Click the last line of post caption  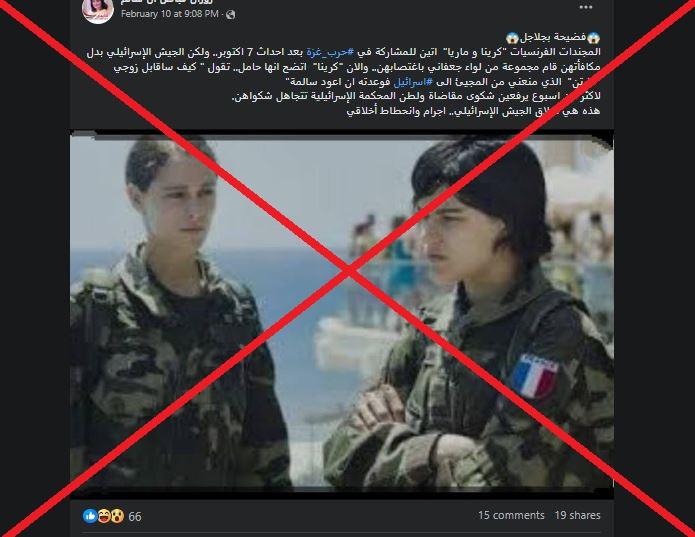[473, 111]
